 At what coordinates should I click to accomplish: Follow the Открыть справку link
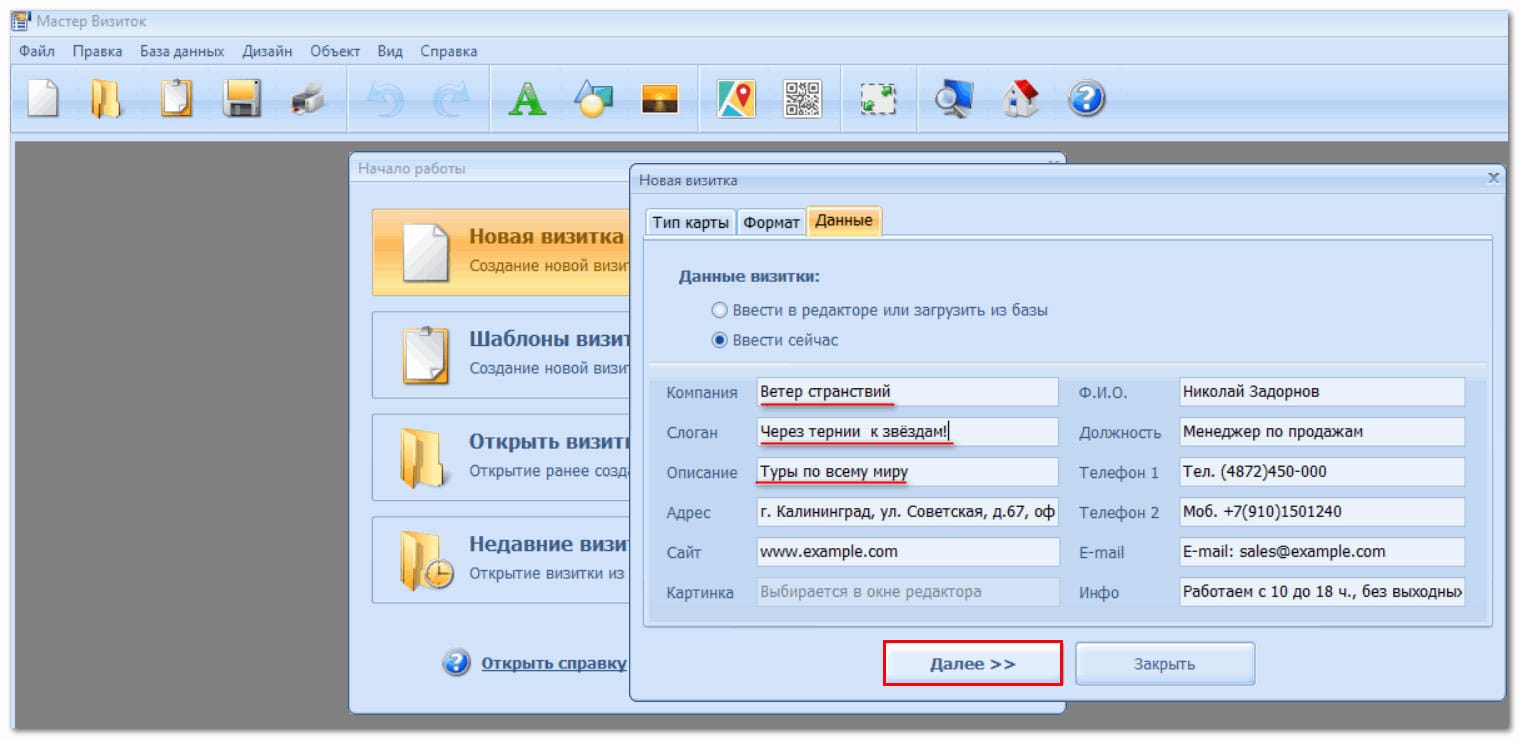pyautogui.click(x=554, y=663)
